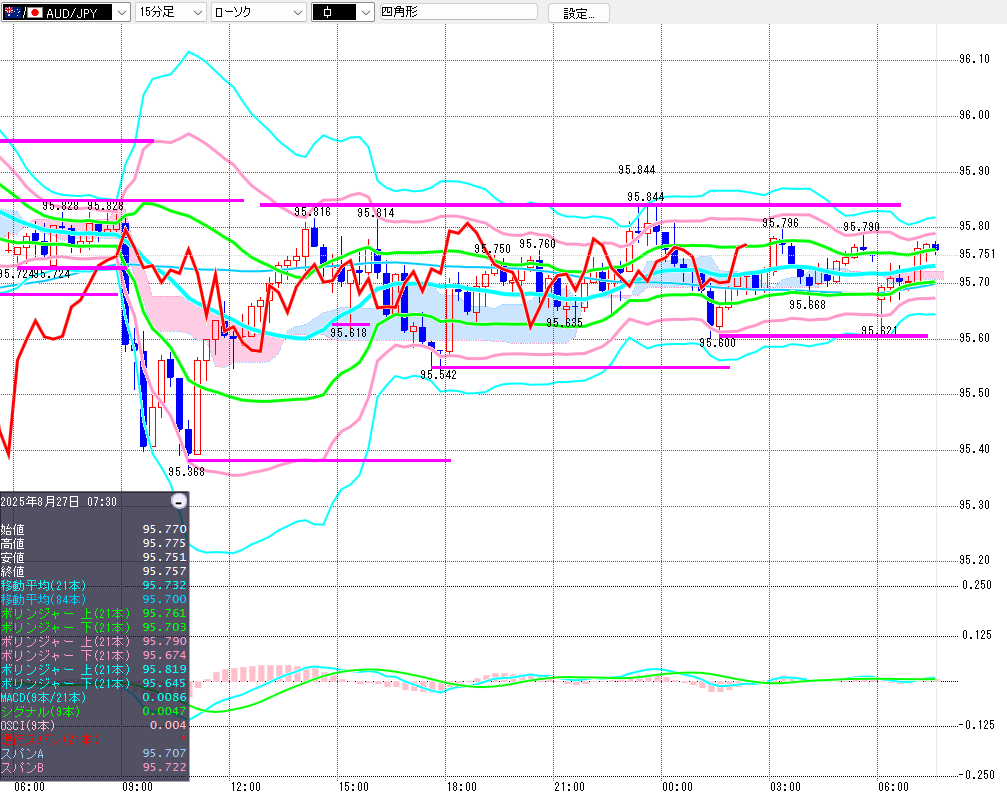Click the シグナル(9本) row
This screenshot has height=797, width=1007.
[94, 712]
